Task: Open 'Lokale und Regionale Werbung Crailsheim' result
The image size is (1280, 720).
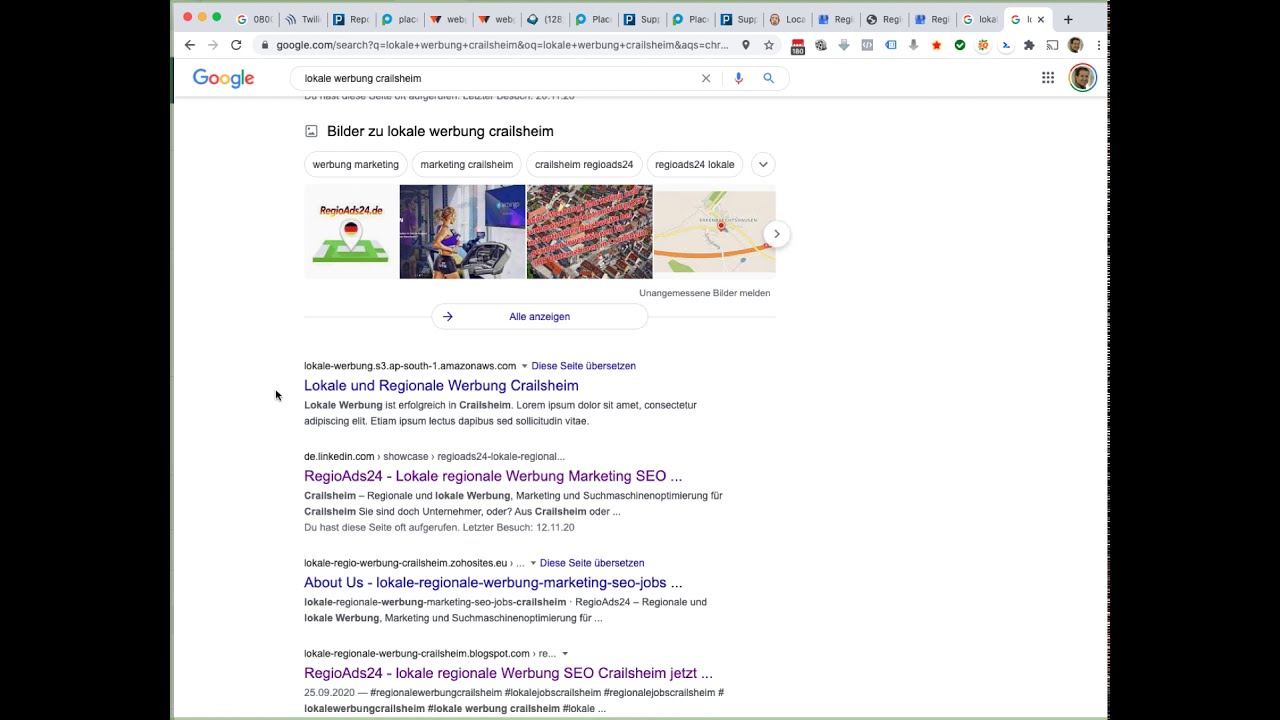Action: 441,385
